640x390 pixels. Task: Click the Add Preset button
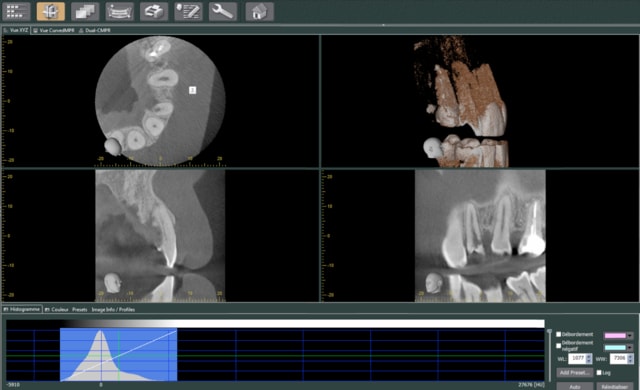575,372
